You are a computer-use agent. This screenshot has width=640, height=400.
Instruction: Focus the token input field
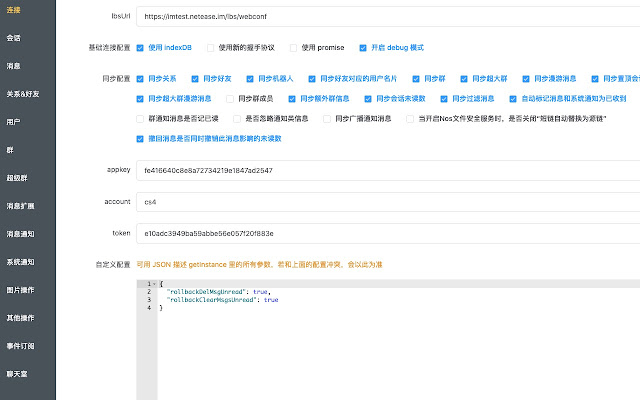coord(388,233)
